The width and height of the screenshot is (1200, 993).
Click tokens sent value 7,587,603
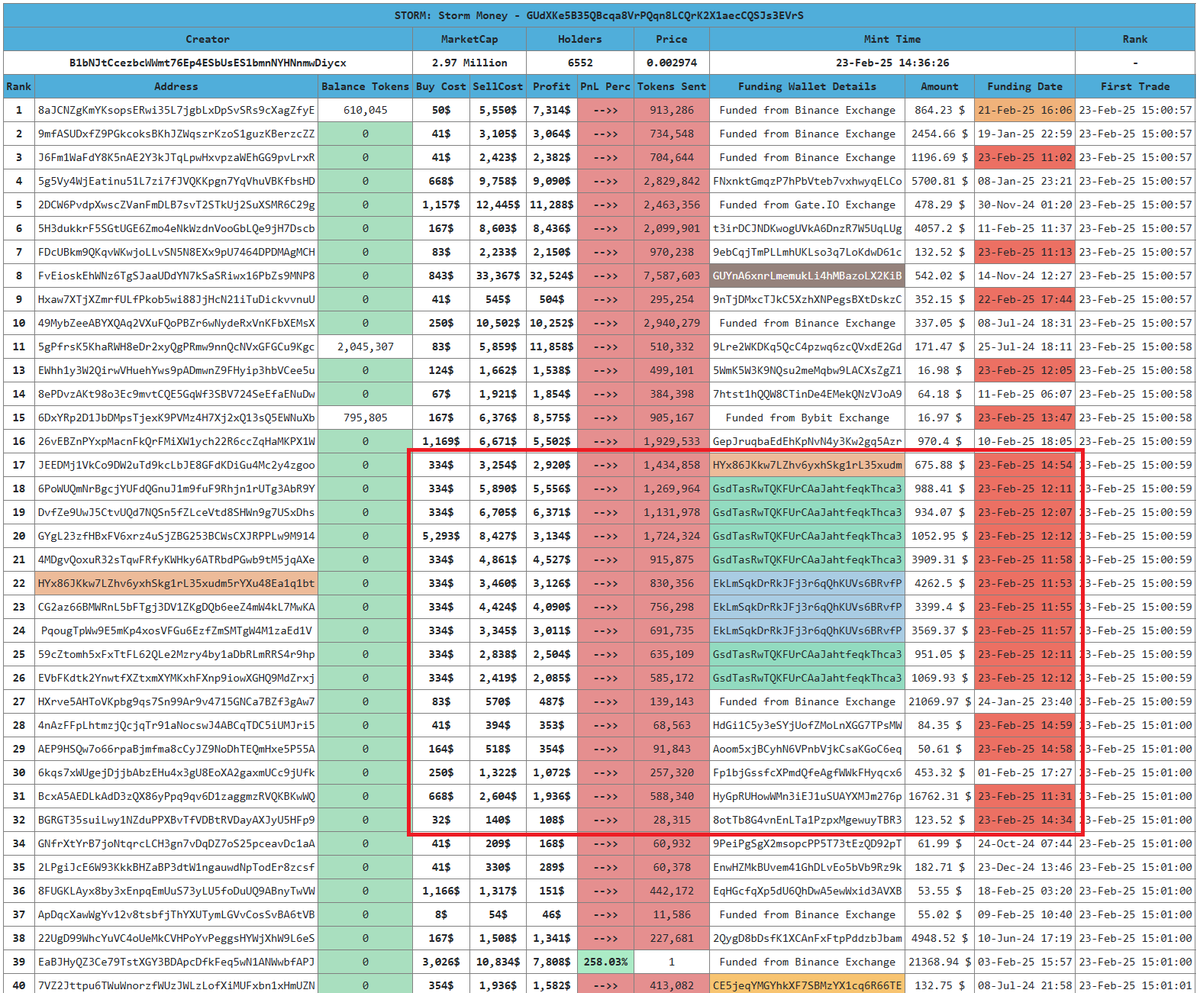(x=672, y=276)
